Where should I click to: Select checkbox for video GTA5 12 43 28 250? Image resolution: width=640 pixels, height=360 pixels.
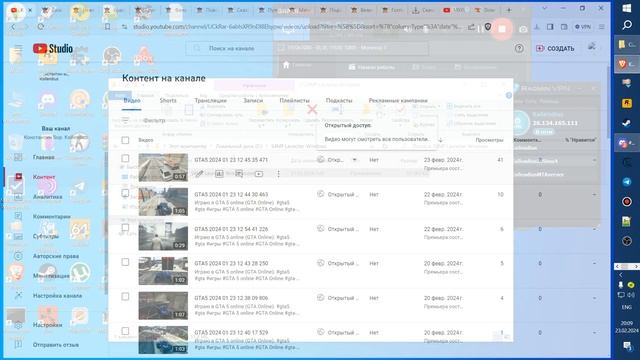[x=125, y=262]
